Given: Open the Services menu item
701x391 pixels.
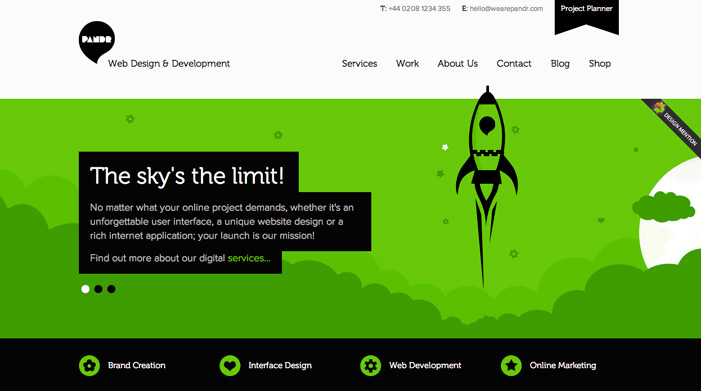Looking at the screenshot, I should coord(359,63).
